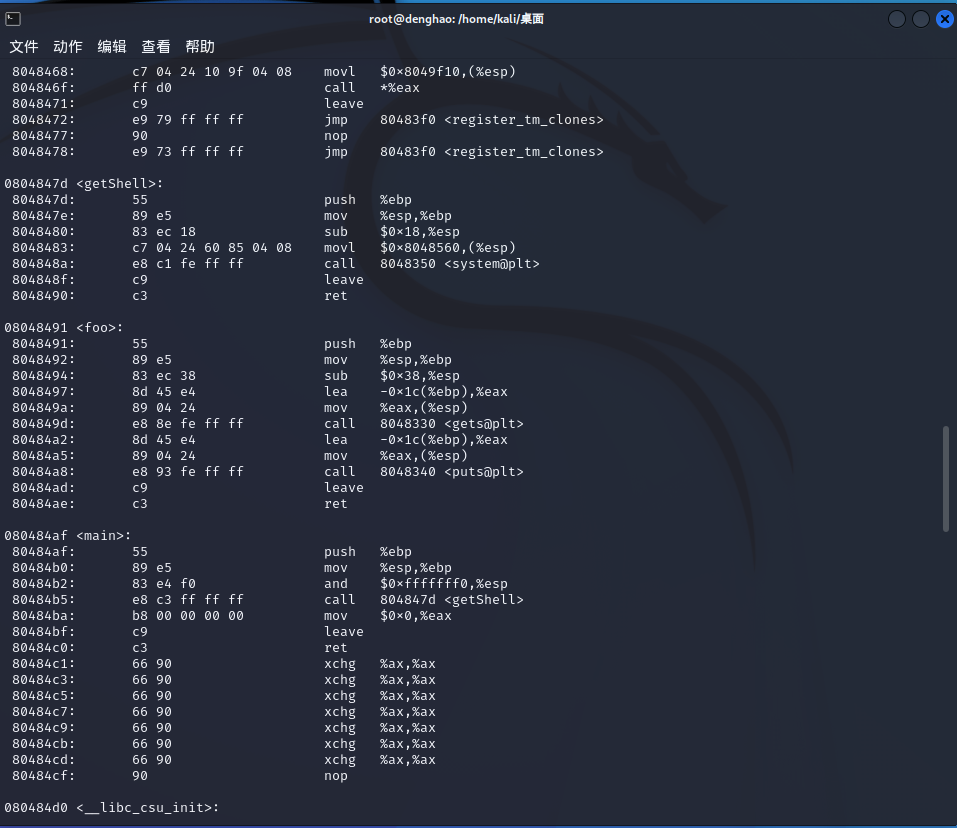Click the sub $0x38,%esp instruction
957x828 pixels.
click(x=392, y=376)
